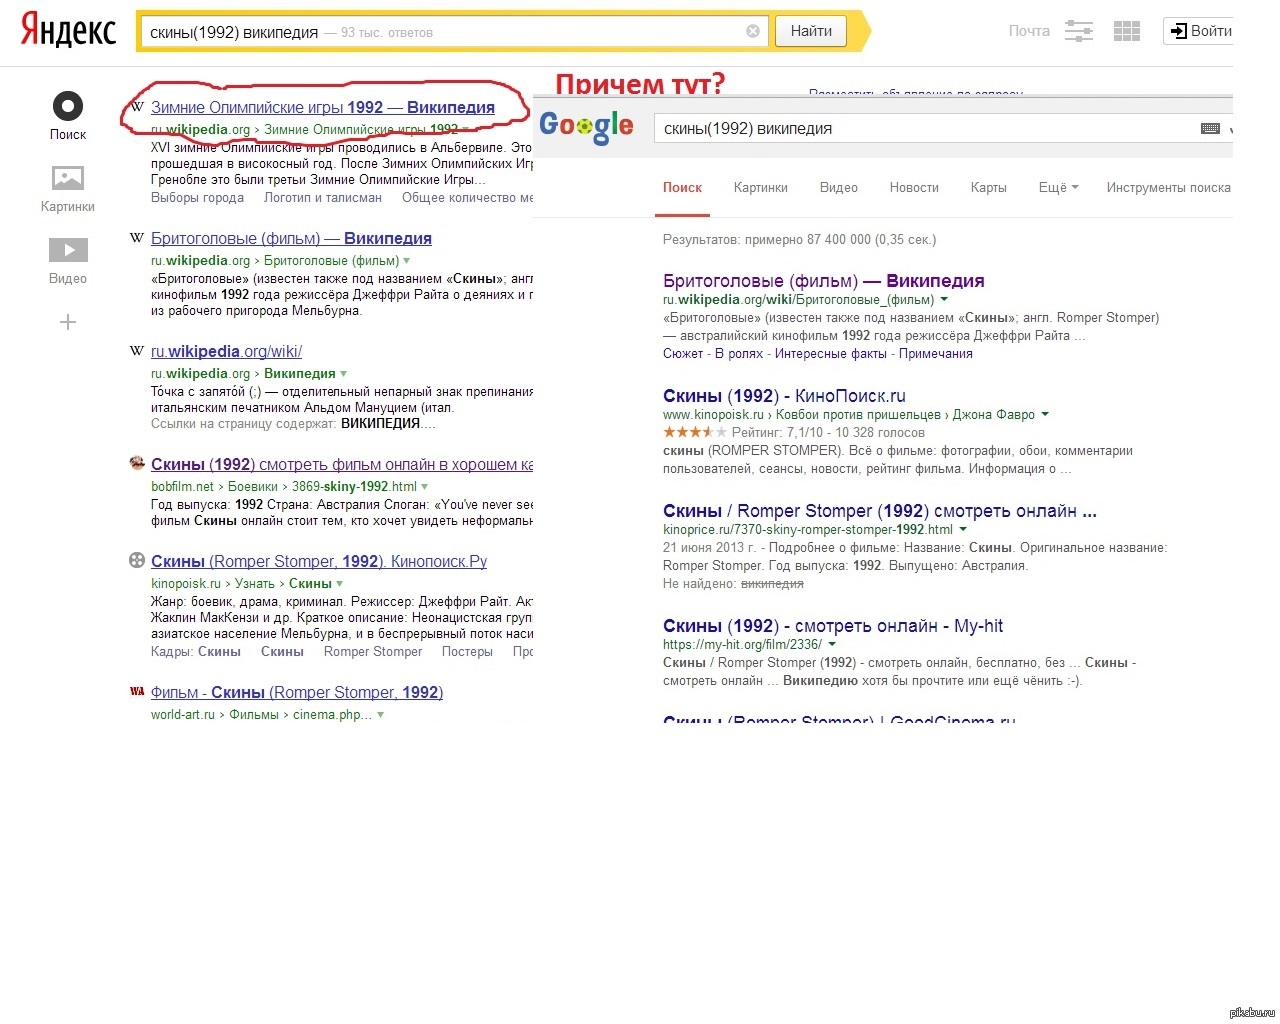Open Google result Скины (1992) - My-hit
This screenshot has width=1280, height=1024.
(833, 626)
